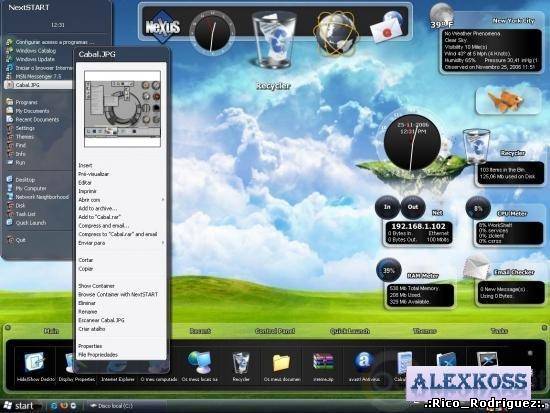
Task: Click Internet Explorer icon in taskbar quick launch
Action: coord(54,406)
